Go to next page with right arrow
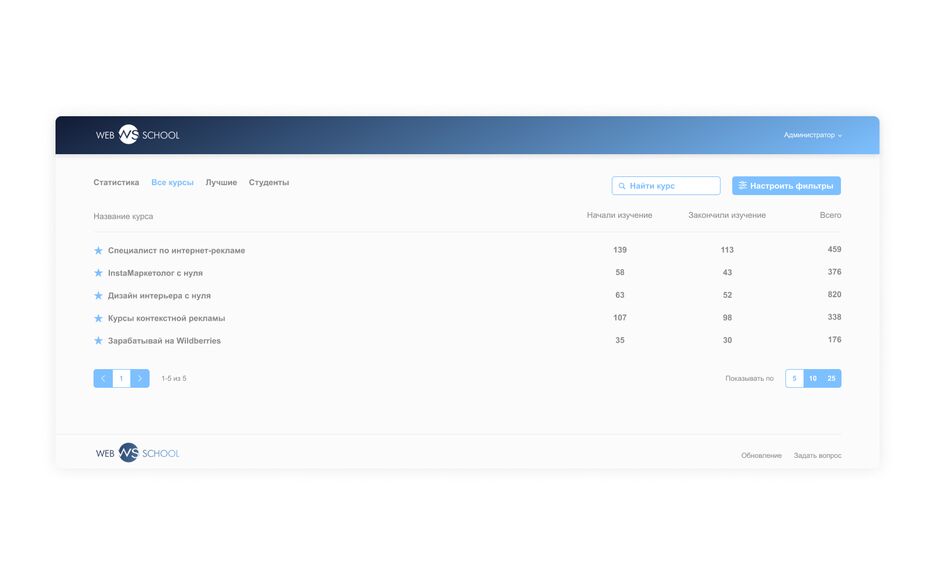Image resolution: width=935 pixels, height=584 pixels. pos(140,378)
